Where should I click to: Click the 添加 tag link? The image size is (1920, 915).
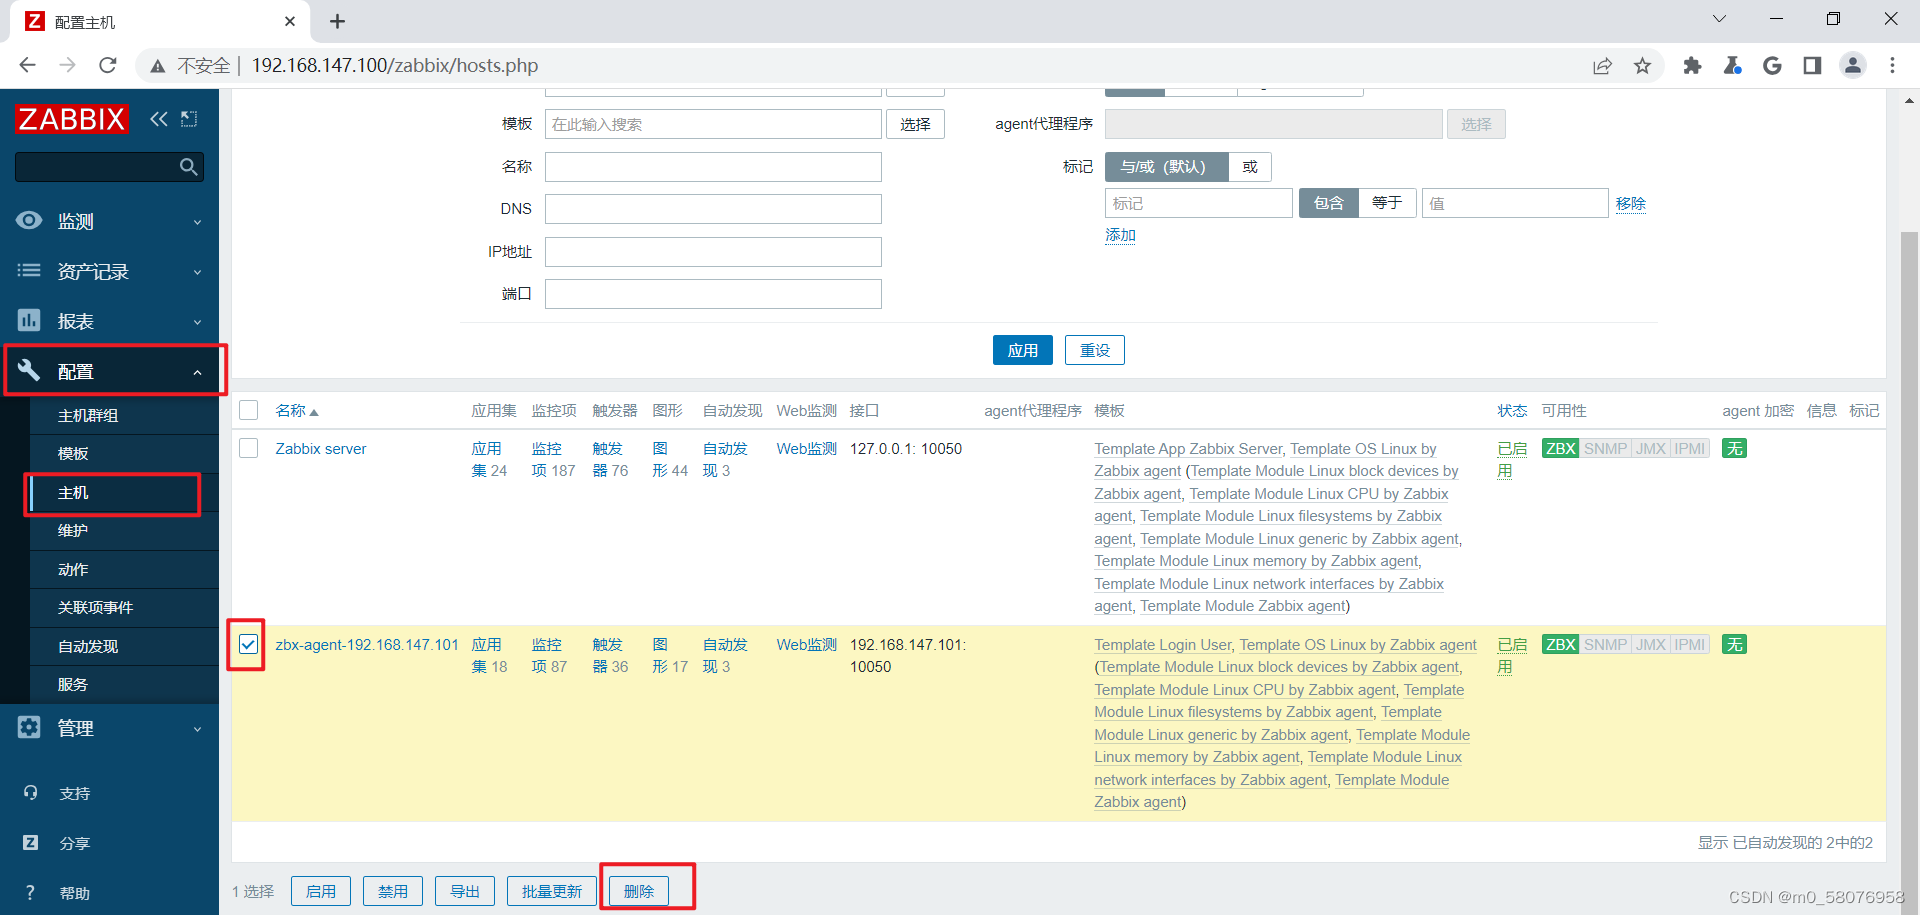click(x=1120, y=235)
